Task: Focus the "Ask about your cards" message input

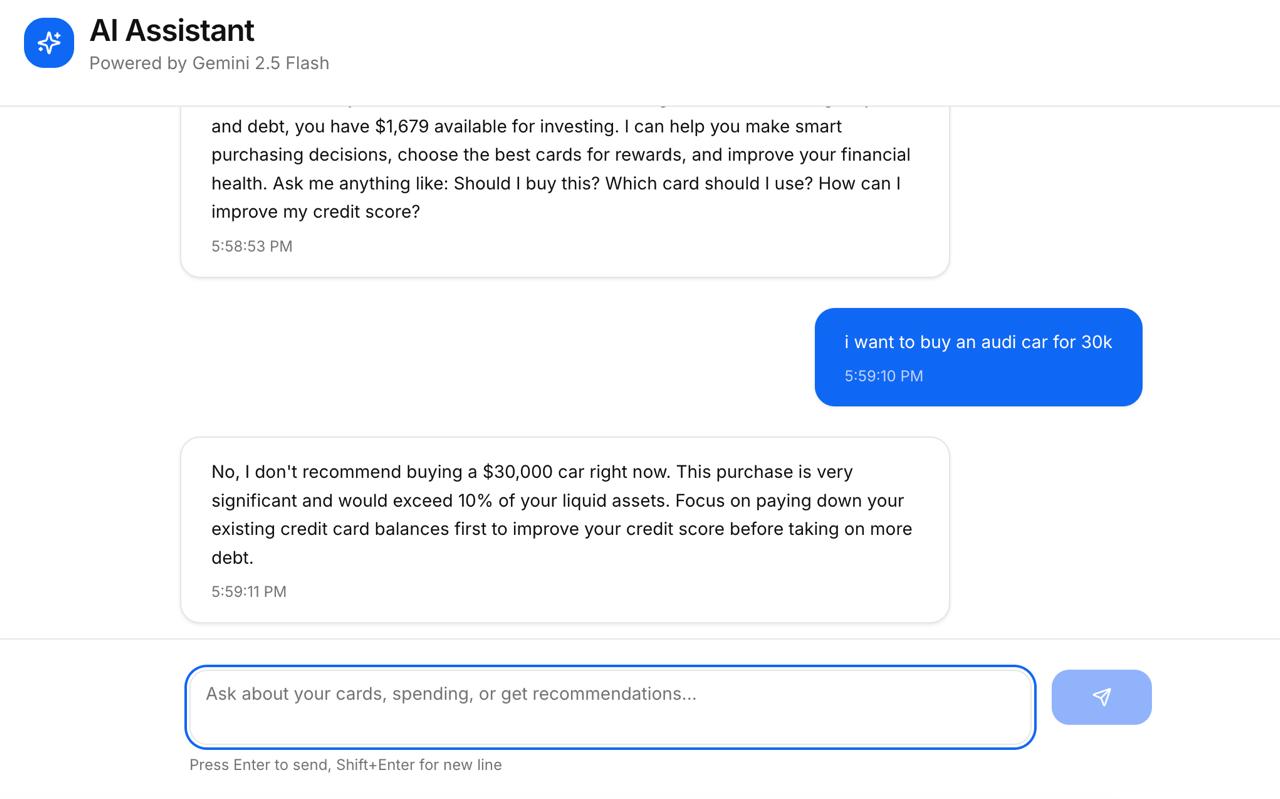Action: coord(610,706)
